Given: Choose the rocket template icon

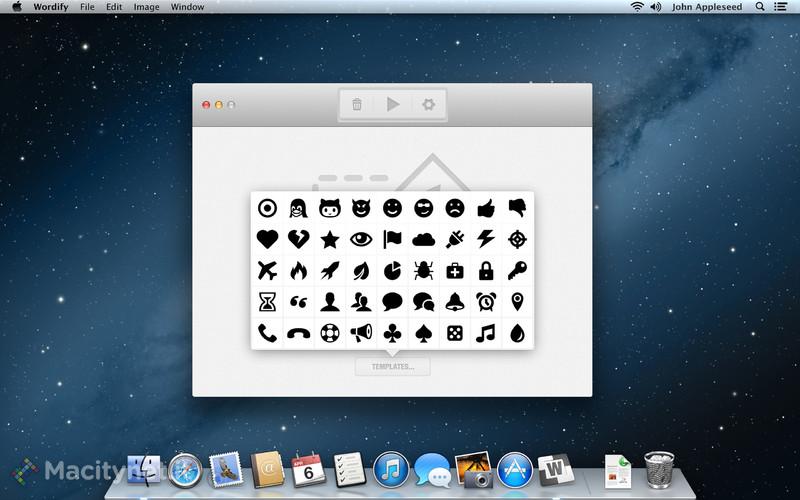Looking at the screenshot, I should click(x=329, y=270).
